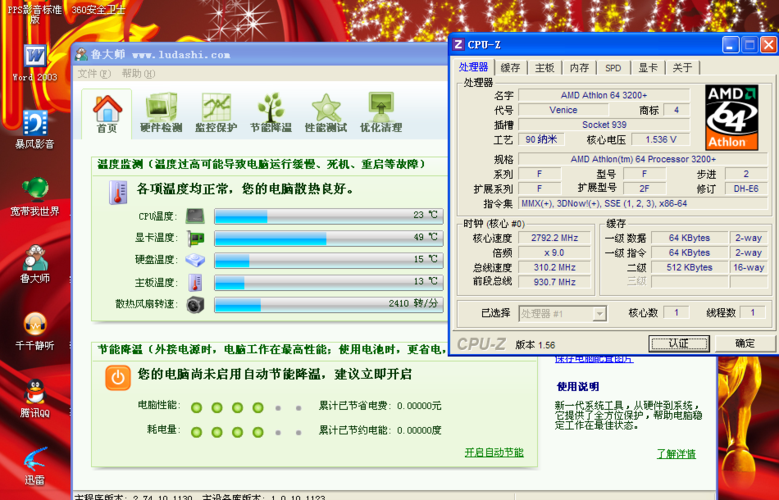Viewport: 779px width, 500px height.
Task: Open the 帮助 menu in 鲁大师
Action: coord(139,74)
